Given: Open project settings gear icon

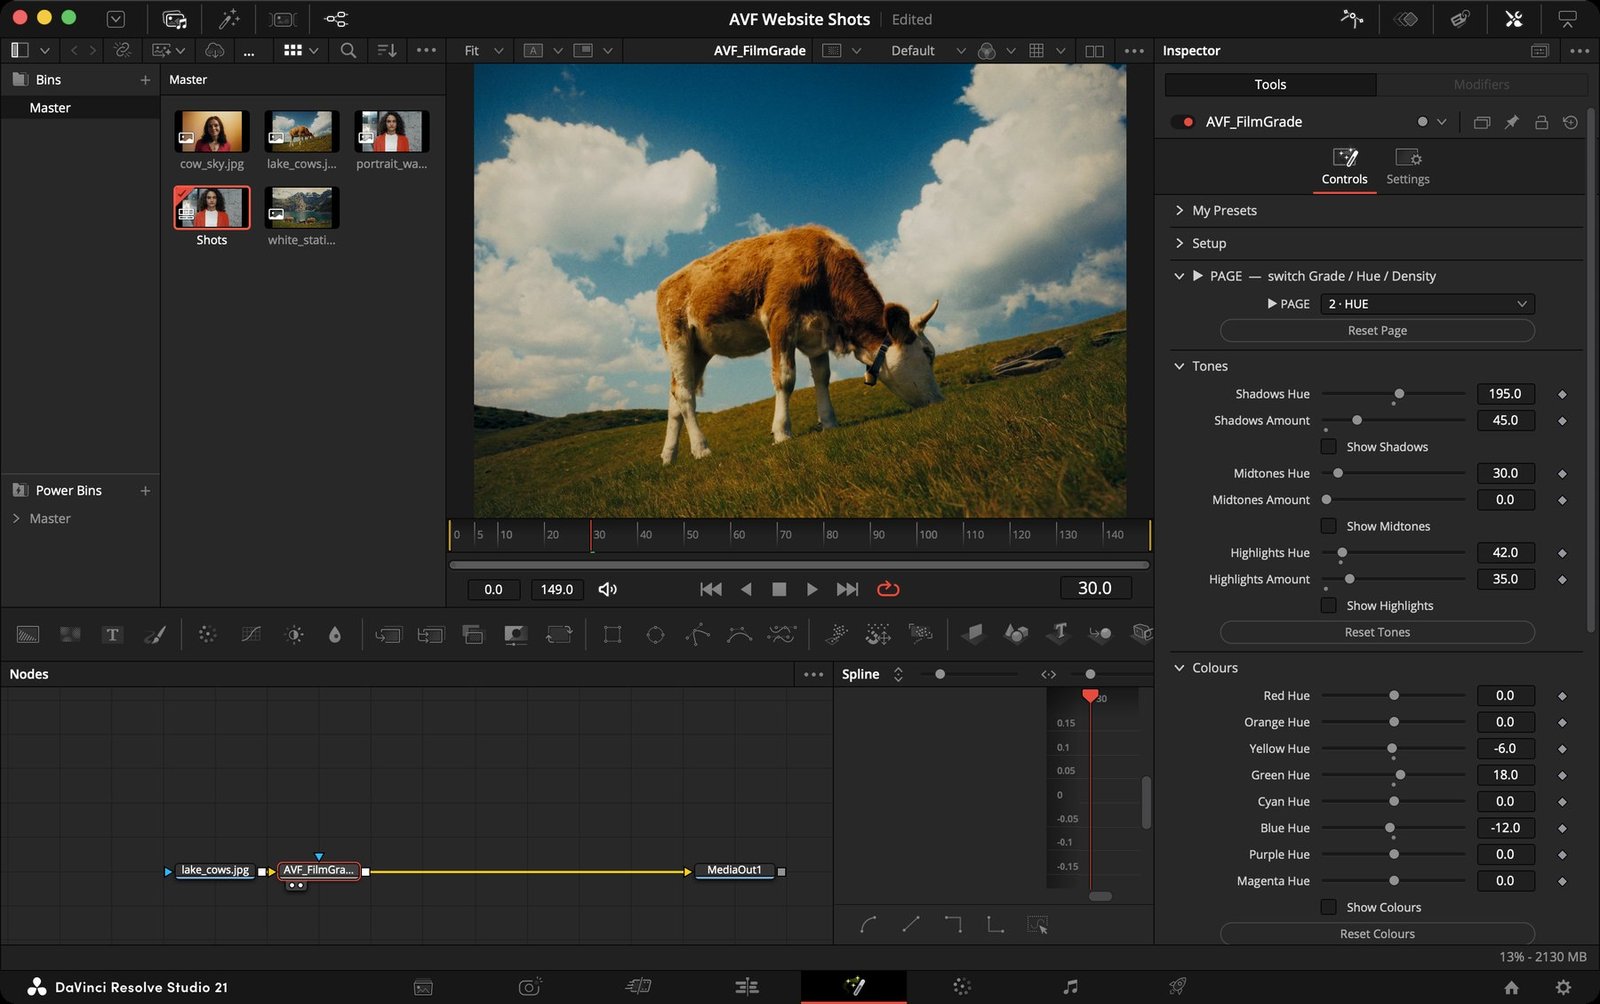Looking at the screenshot, I should pyautogui.click(x=1563, y=987).
